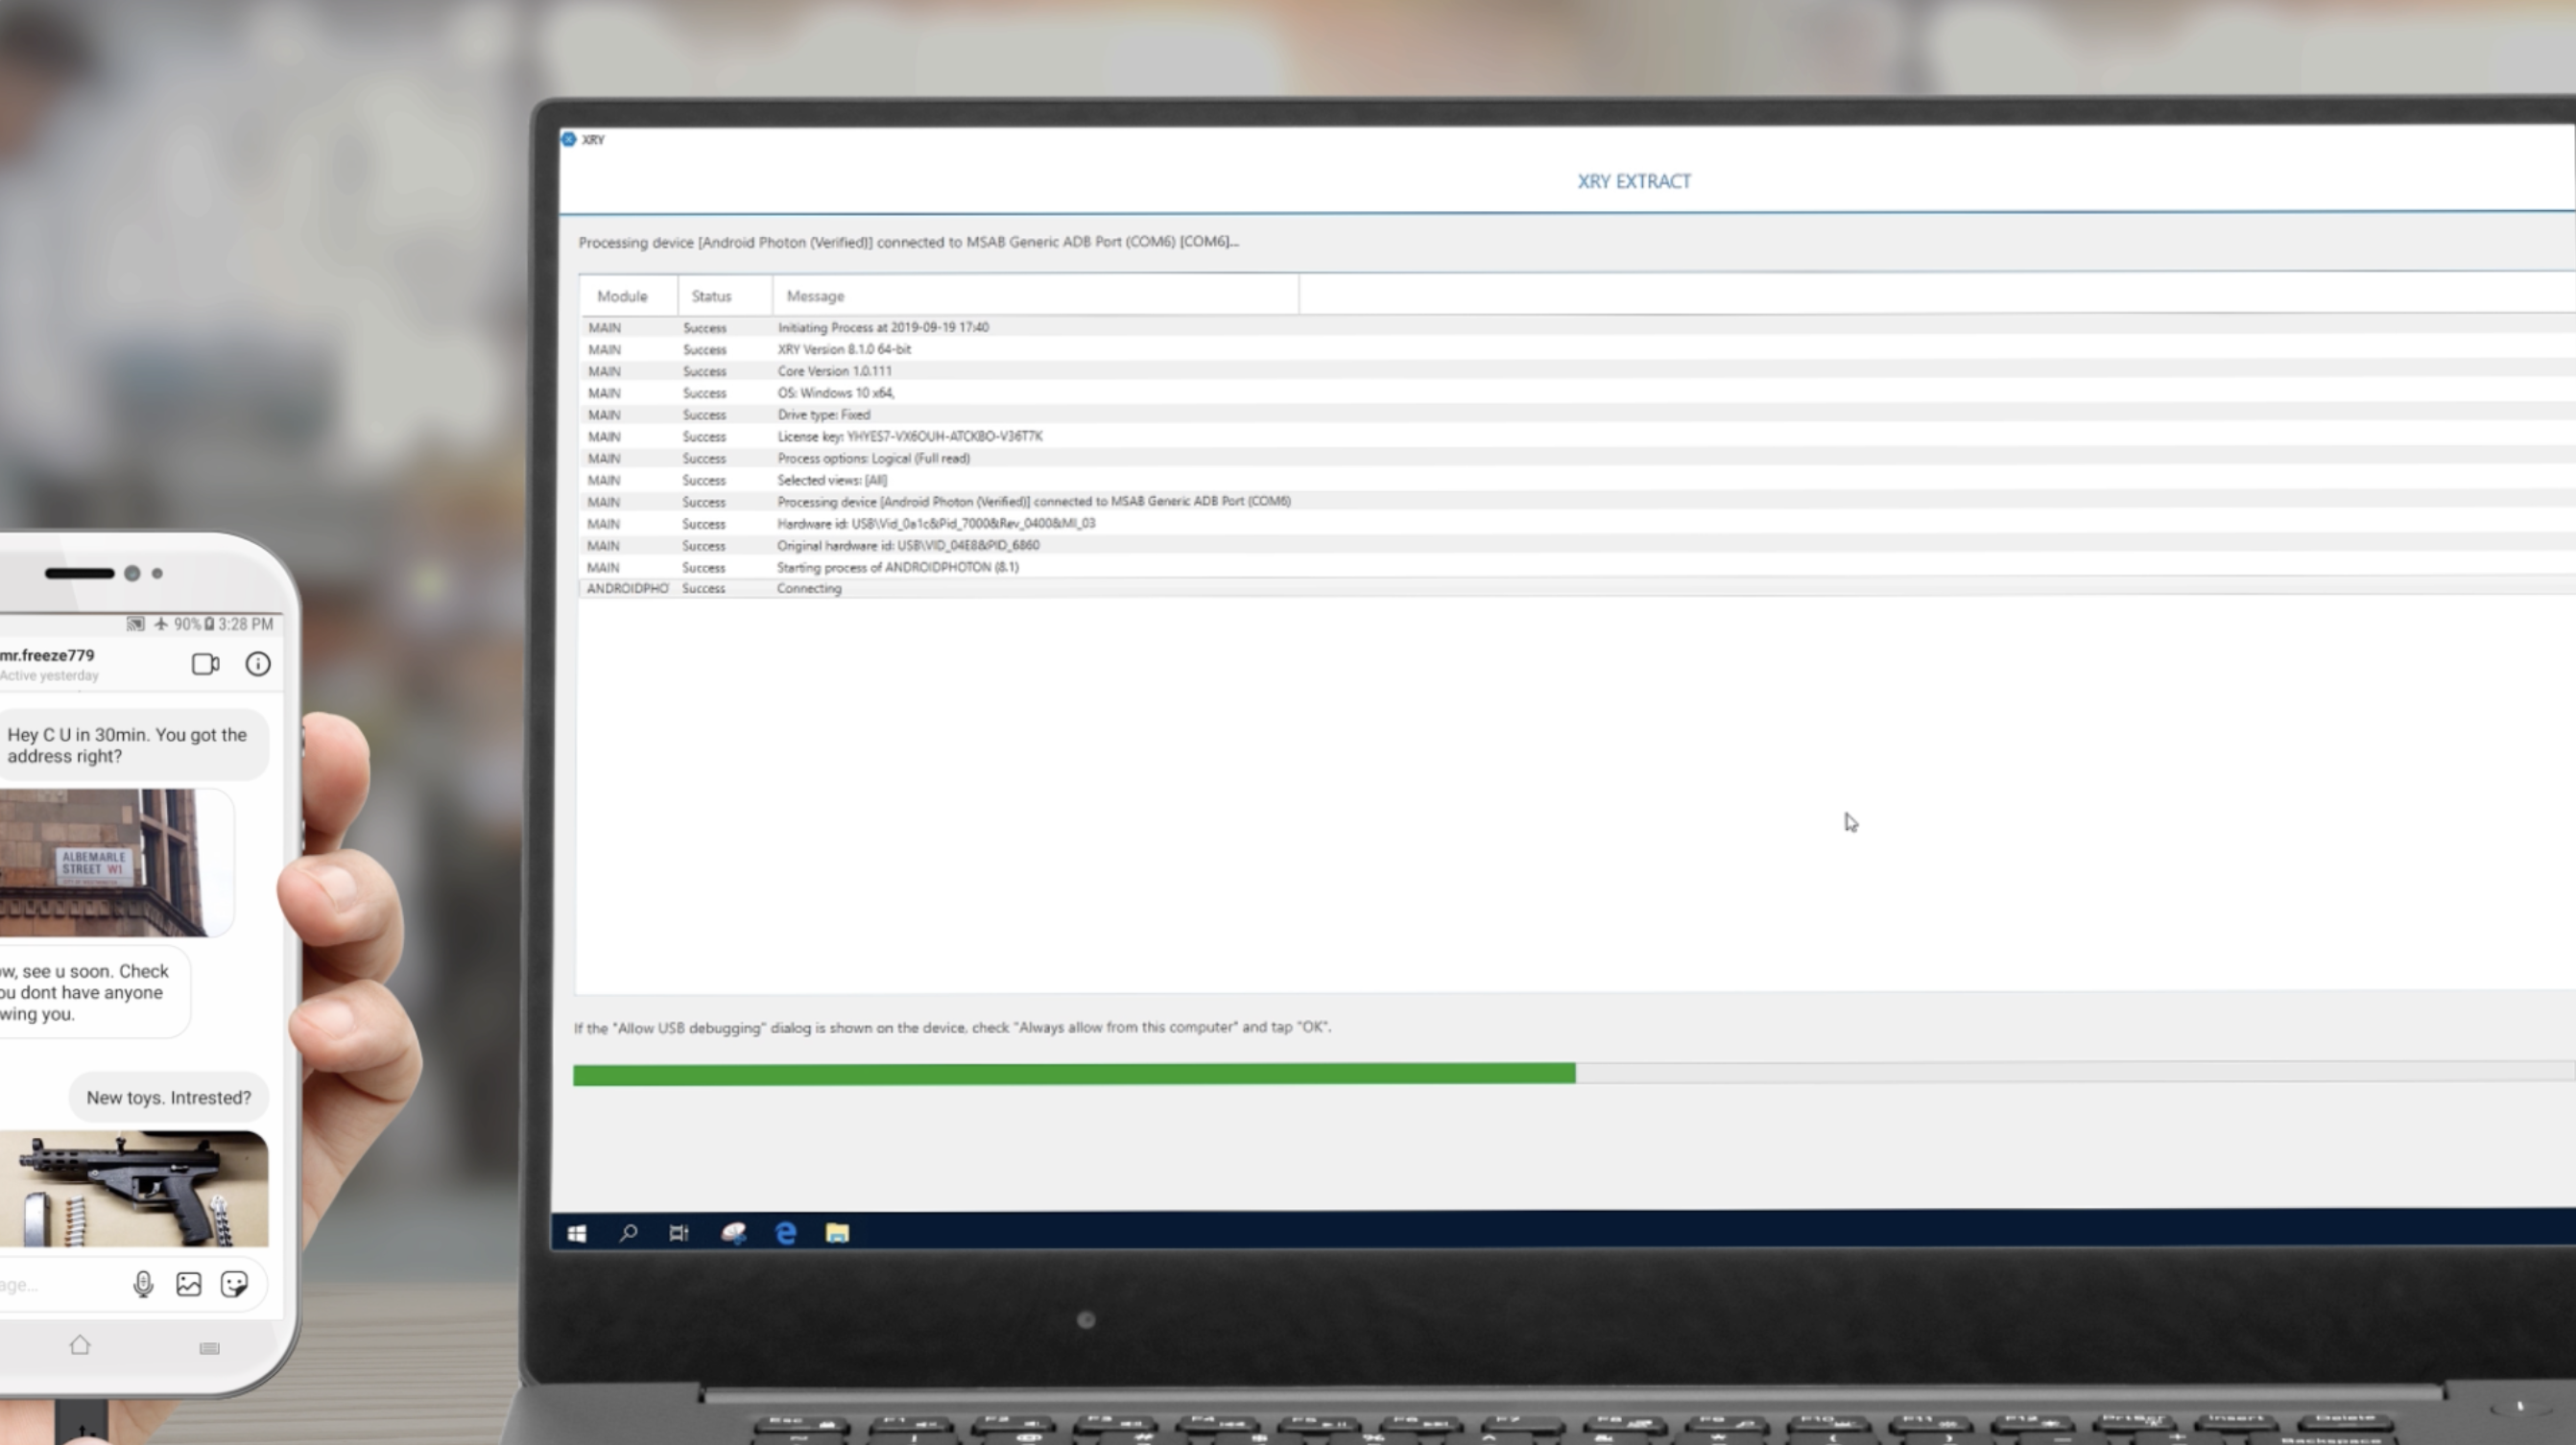Click the Windows Start button on the taskbar
Image resolution: width=2576 pixels, height=1445 pixels.
pyautogui.click(x=577, y=1233)
